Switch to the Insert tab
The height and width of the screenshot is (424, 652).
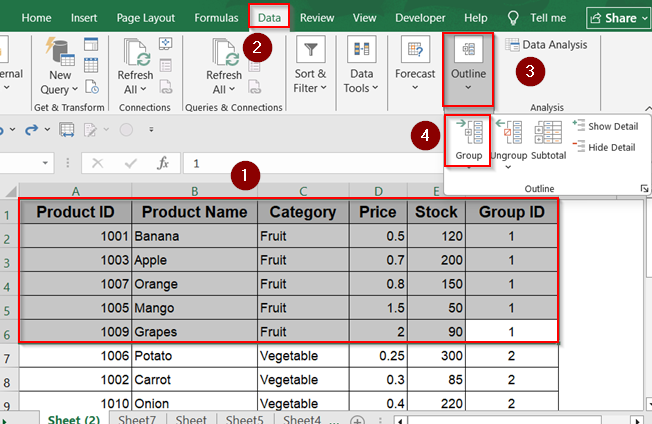tap(84, 18)
